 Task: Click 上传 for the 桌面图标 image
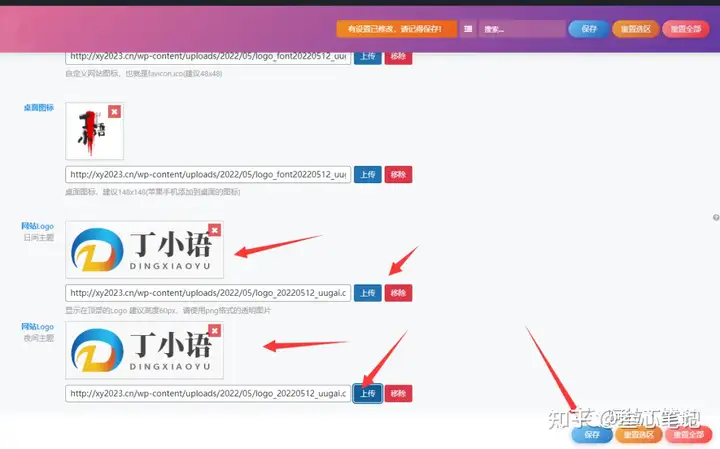tap(367, 174)
